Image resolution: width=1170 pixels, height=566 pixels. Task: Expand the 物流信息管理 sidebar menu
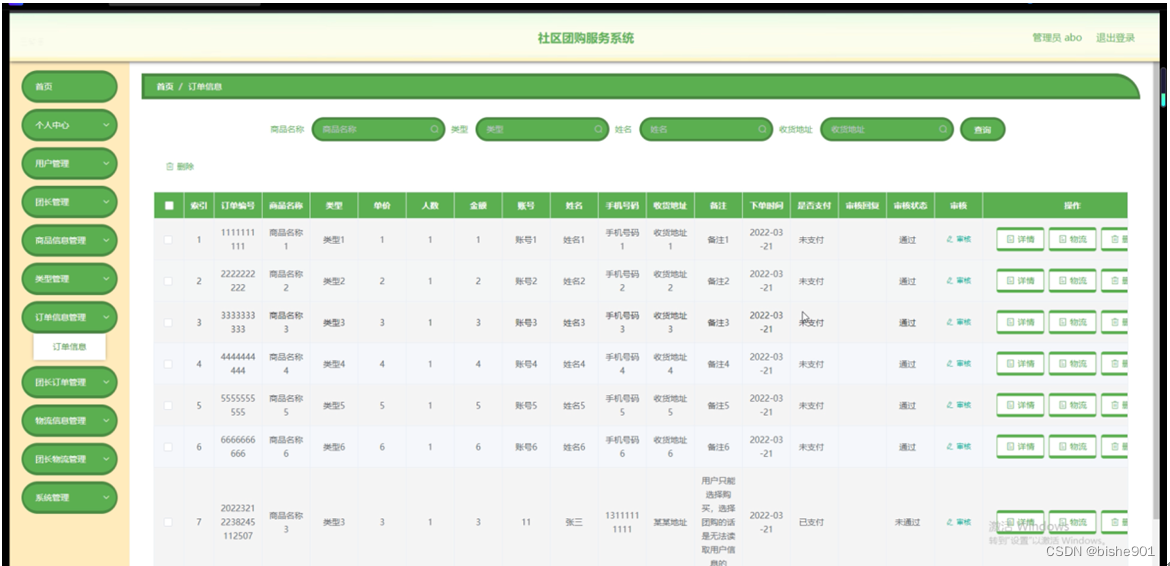pyautogui.click(x=69, y=421)
